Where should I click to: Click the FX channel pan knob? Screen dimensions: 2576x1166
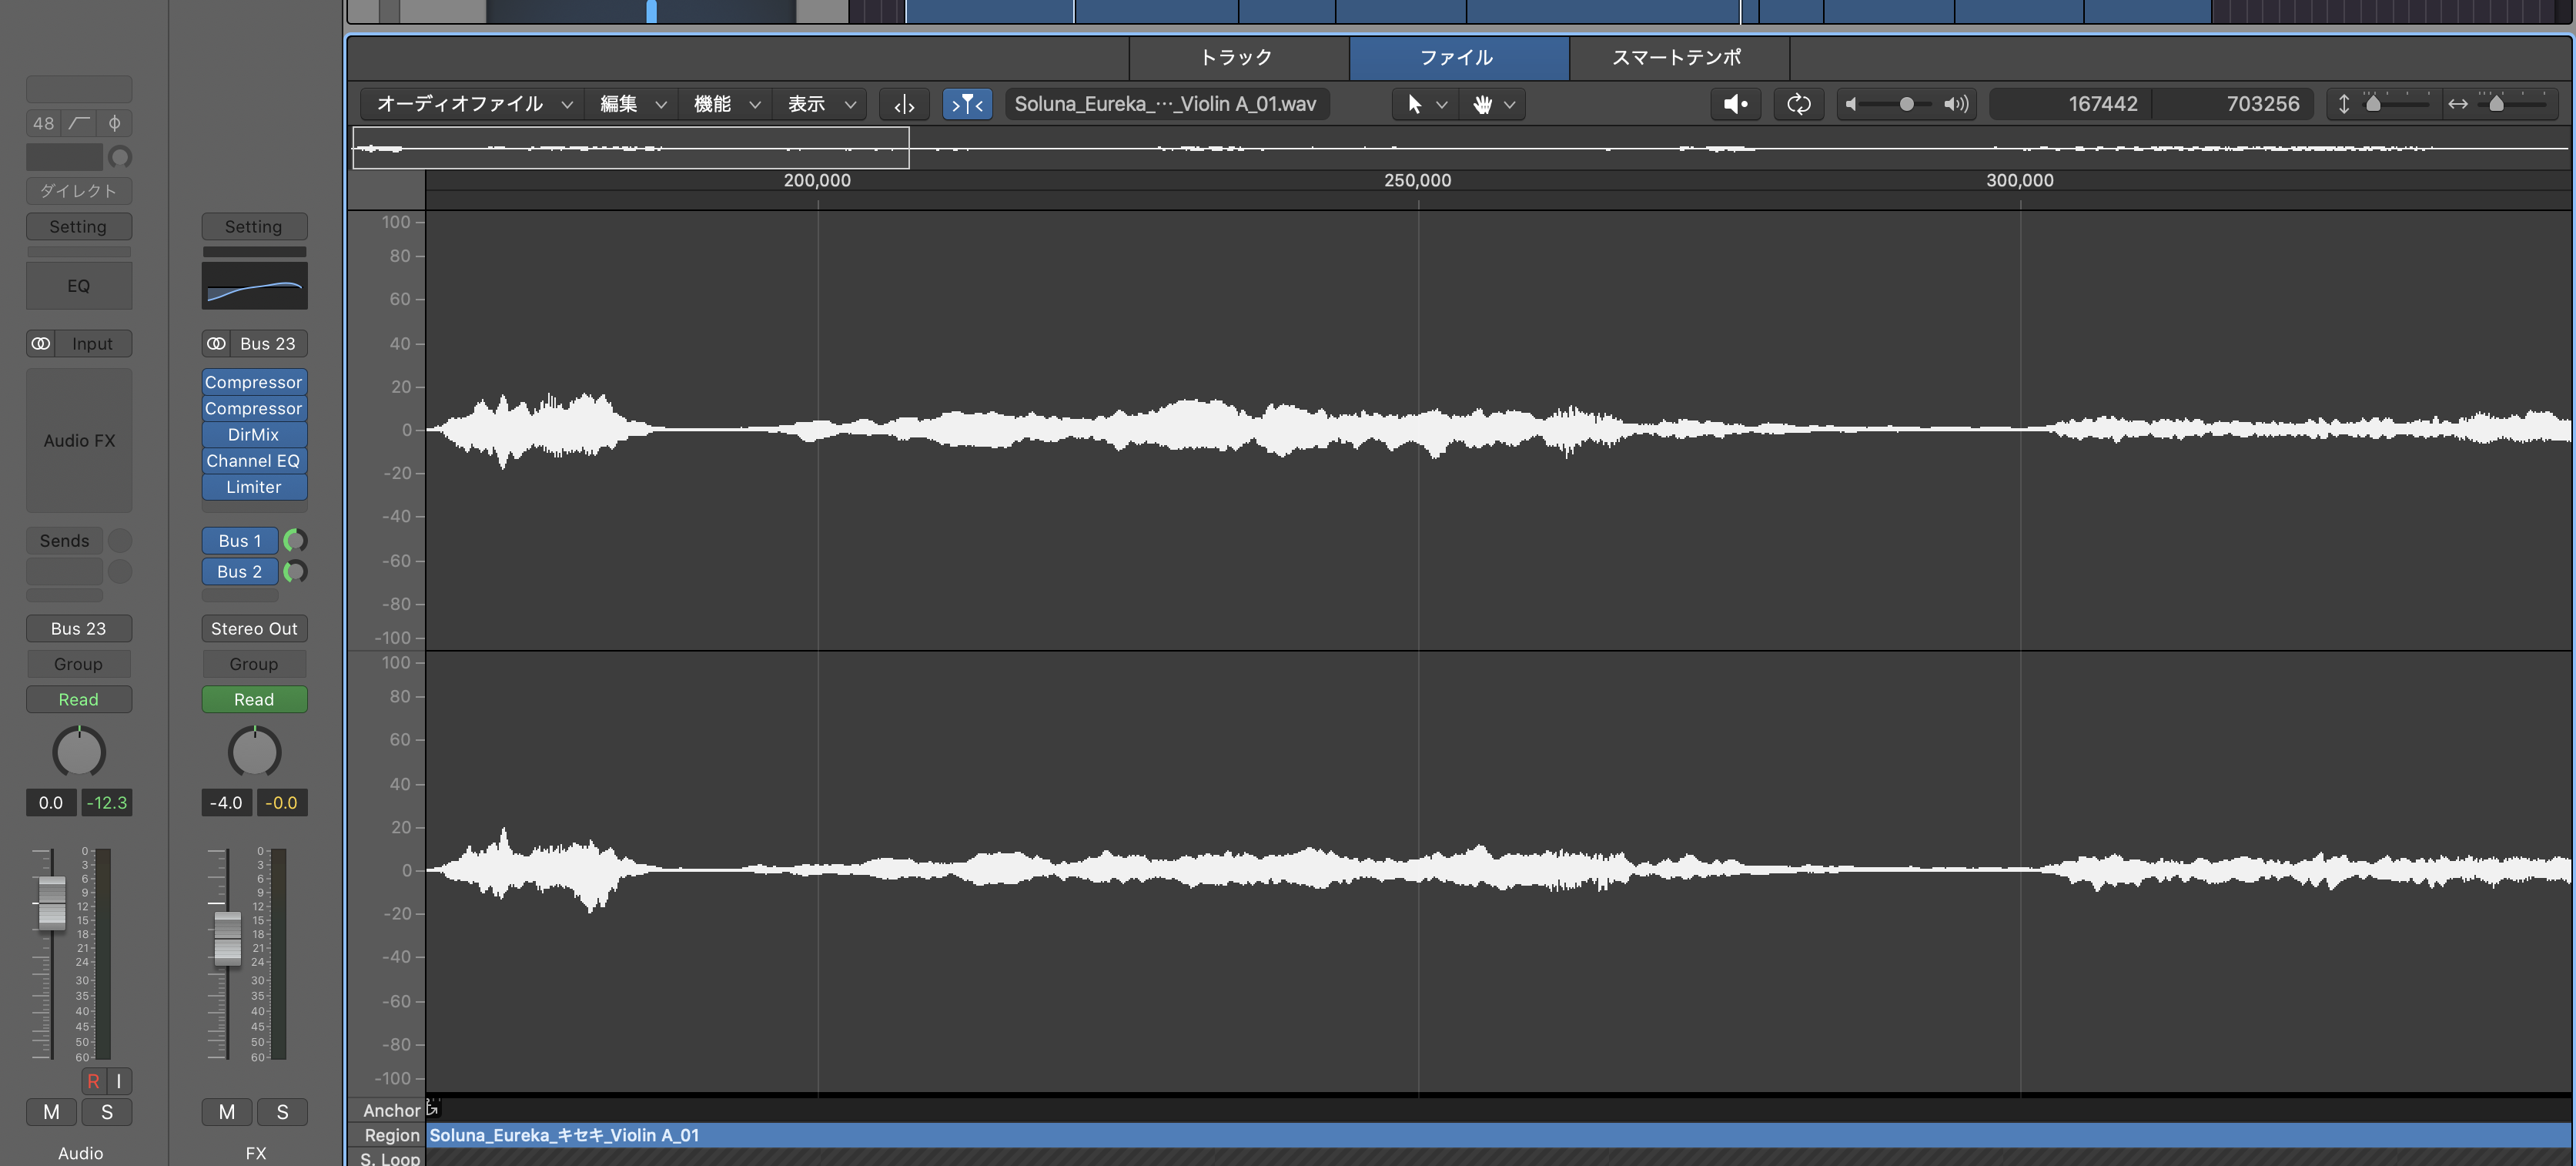coord(254,752)
